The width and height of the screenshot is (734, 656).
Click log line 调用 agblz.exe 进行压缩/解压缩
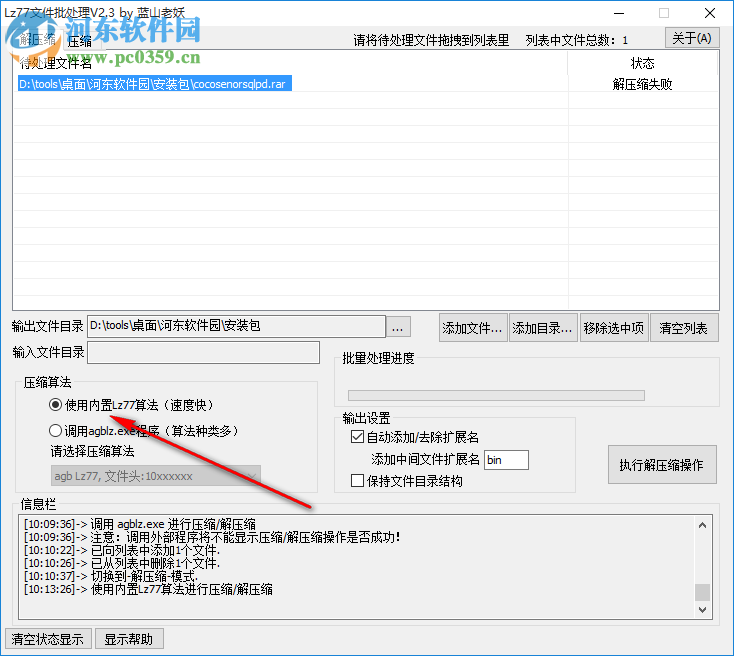click(x=140, y=523)
